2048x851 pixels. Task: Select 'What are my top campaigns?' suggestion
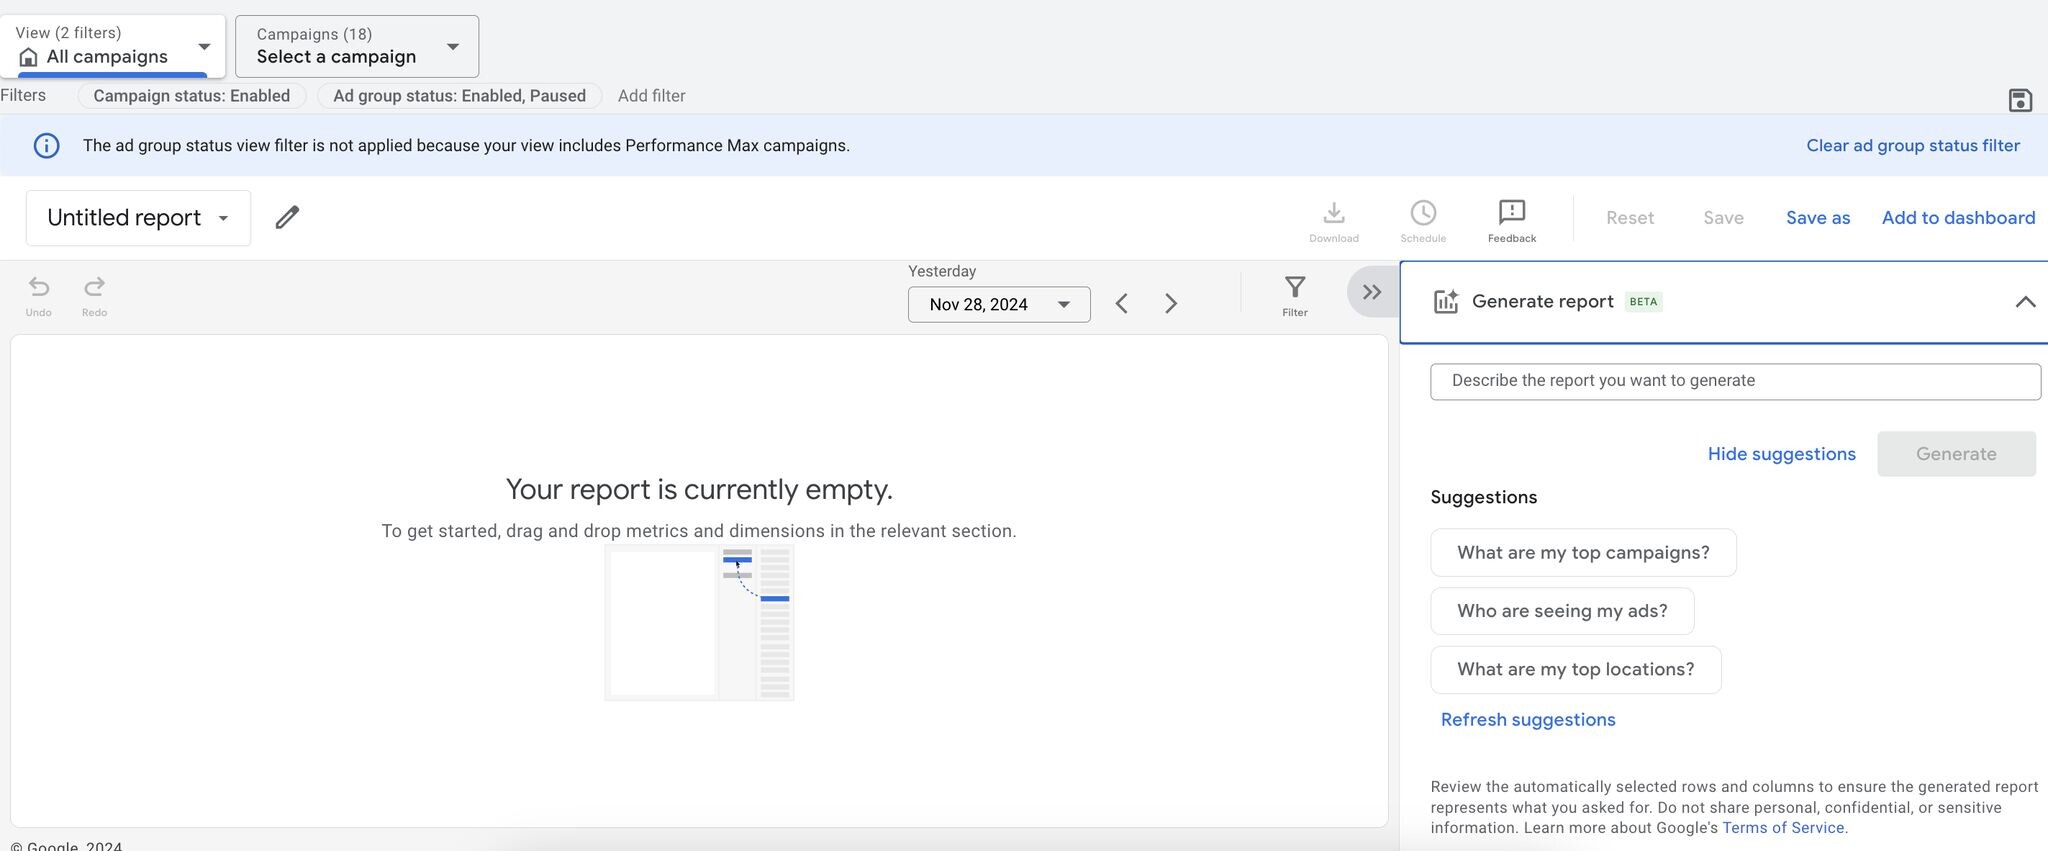(x=1583, y=553)
